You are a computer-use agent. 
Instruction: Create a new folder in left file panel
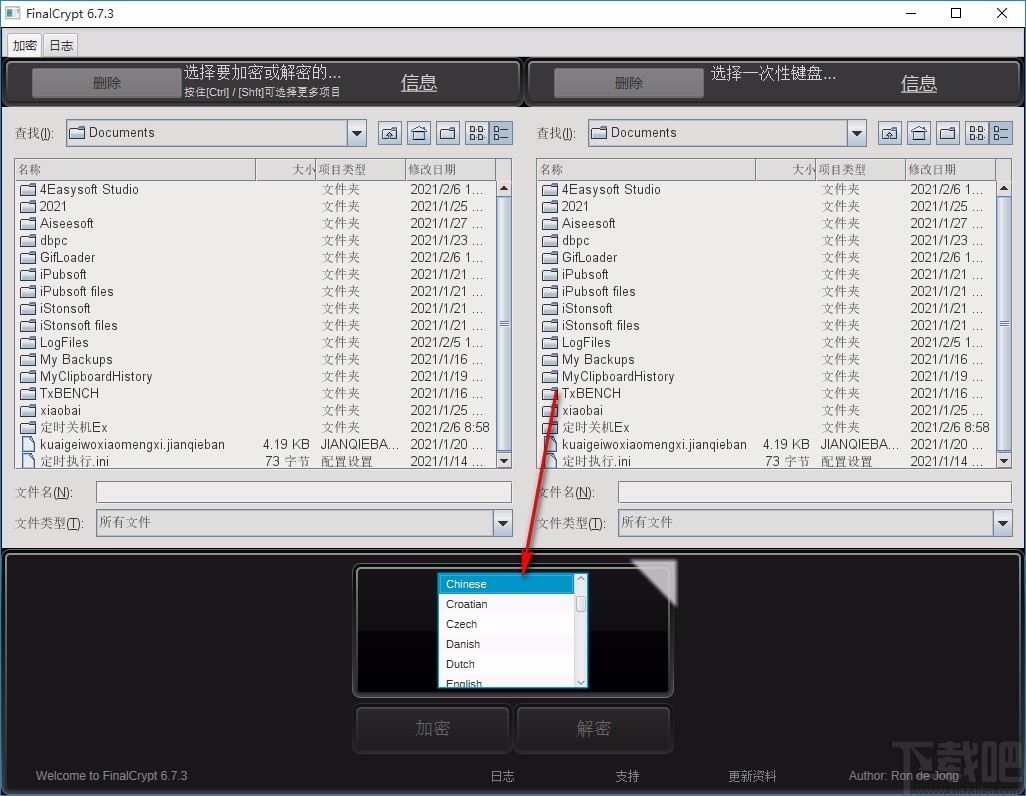tap(448, 133)
